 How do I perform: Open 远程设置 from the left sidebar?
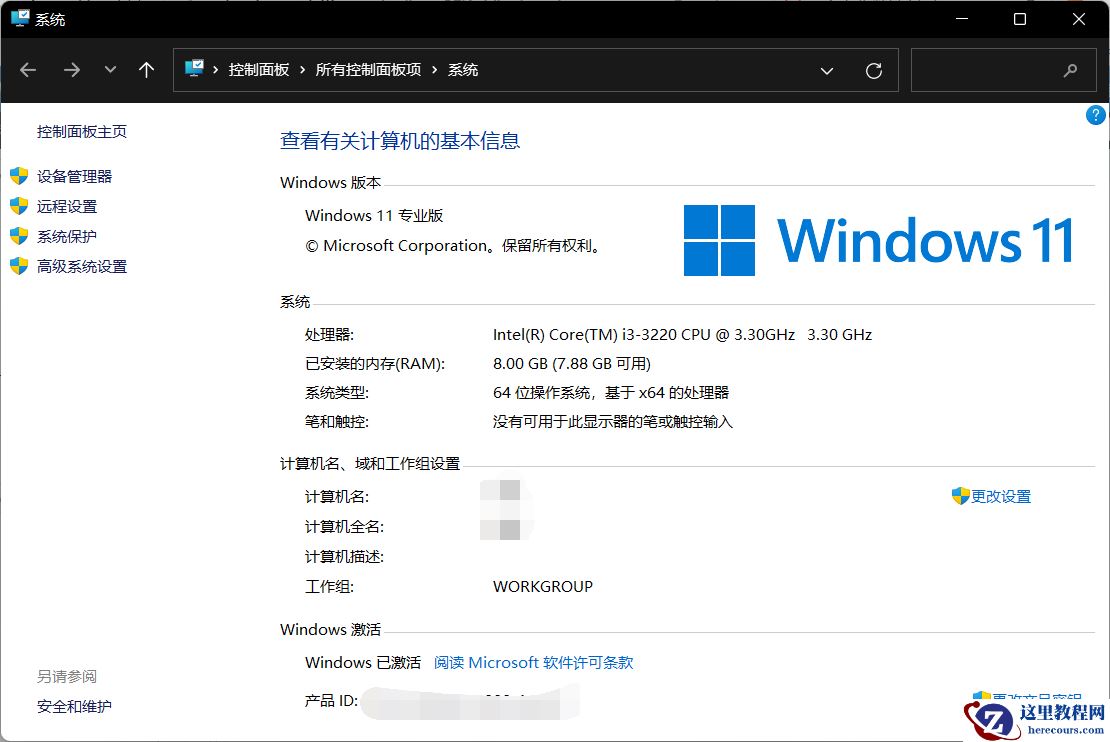click(x=67, y=206)
